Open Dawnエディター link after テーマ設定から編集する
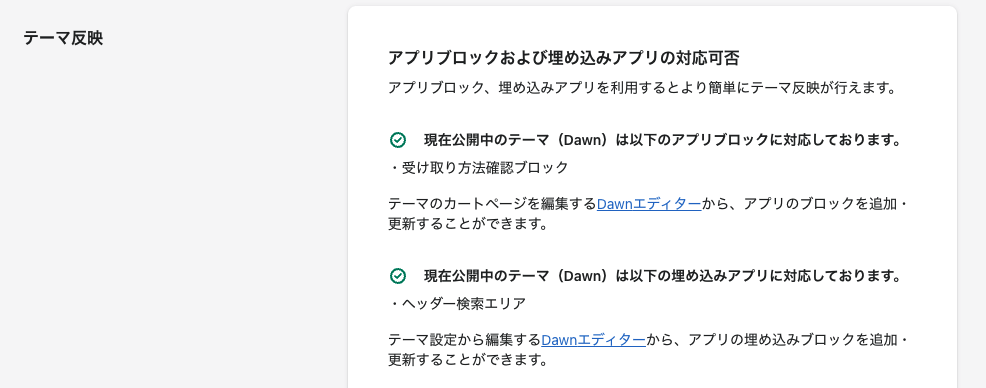 click(593, 340)
